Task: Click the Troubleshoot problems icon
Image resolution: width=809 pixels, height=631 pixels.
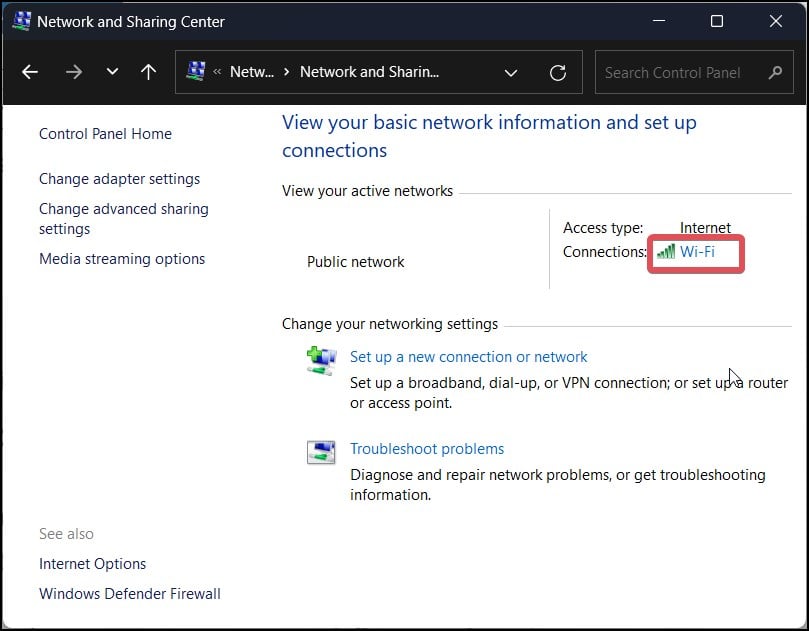Action: 321,452
